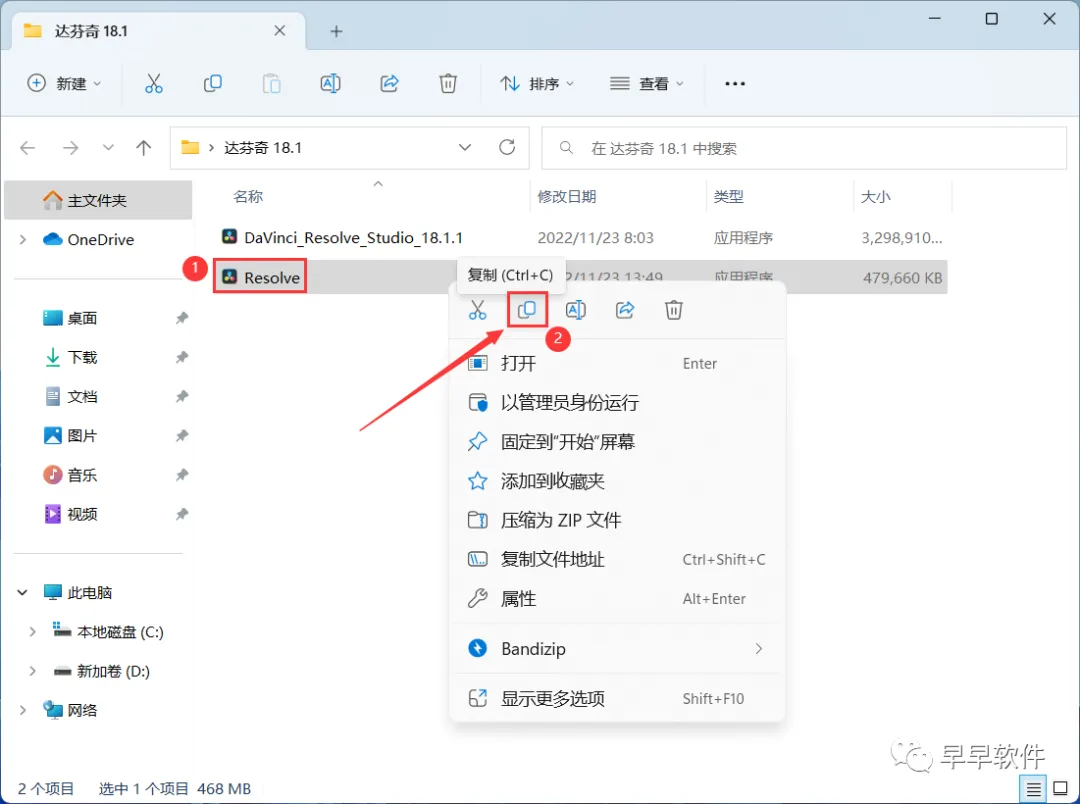Unpin 桌面 via its pin icon
1080x804 pixels.
182,318
